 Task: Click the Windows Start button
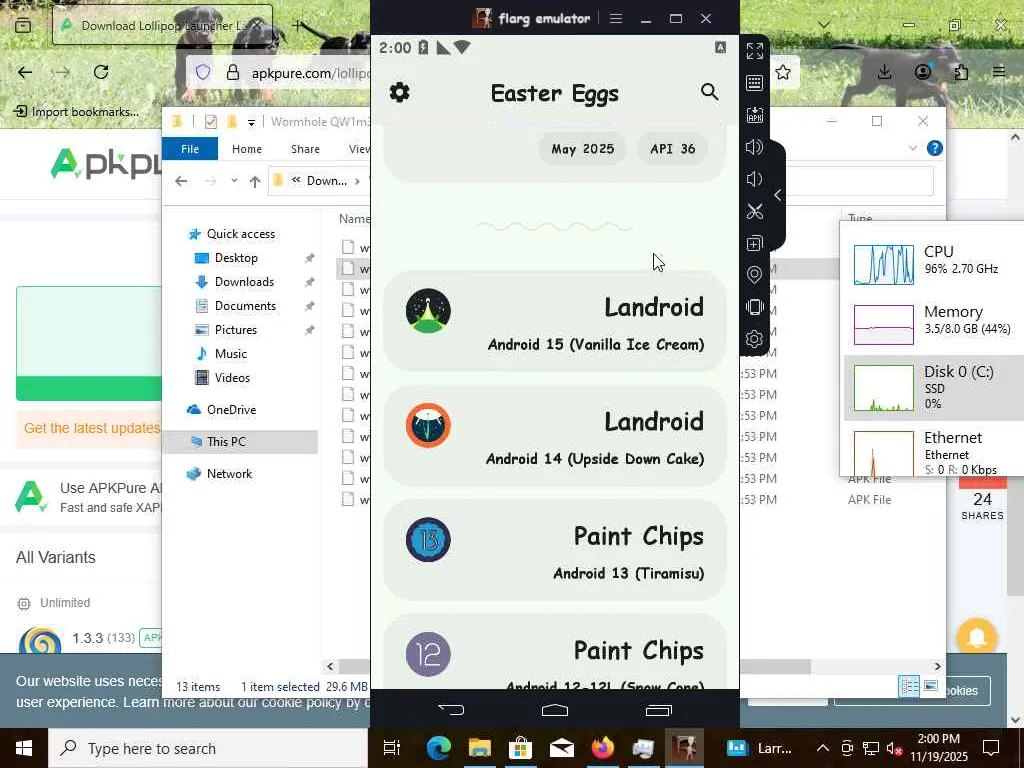click(24, 748)
